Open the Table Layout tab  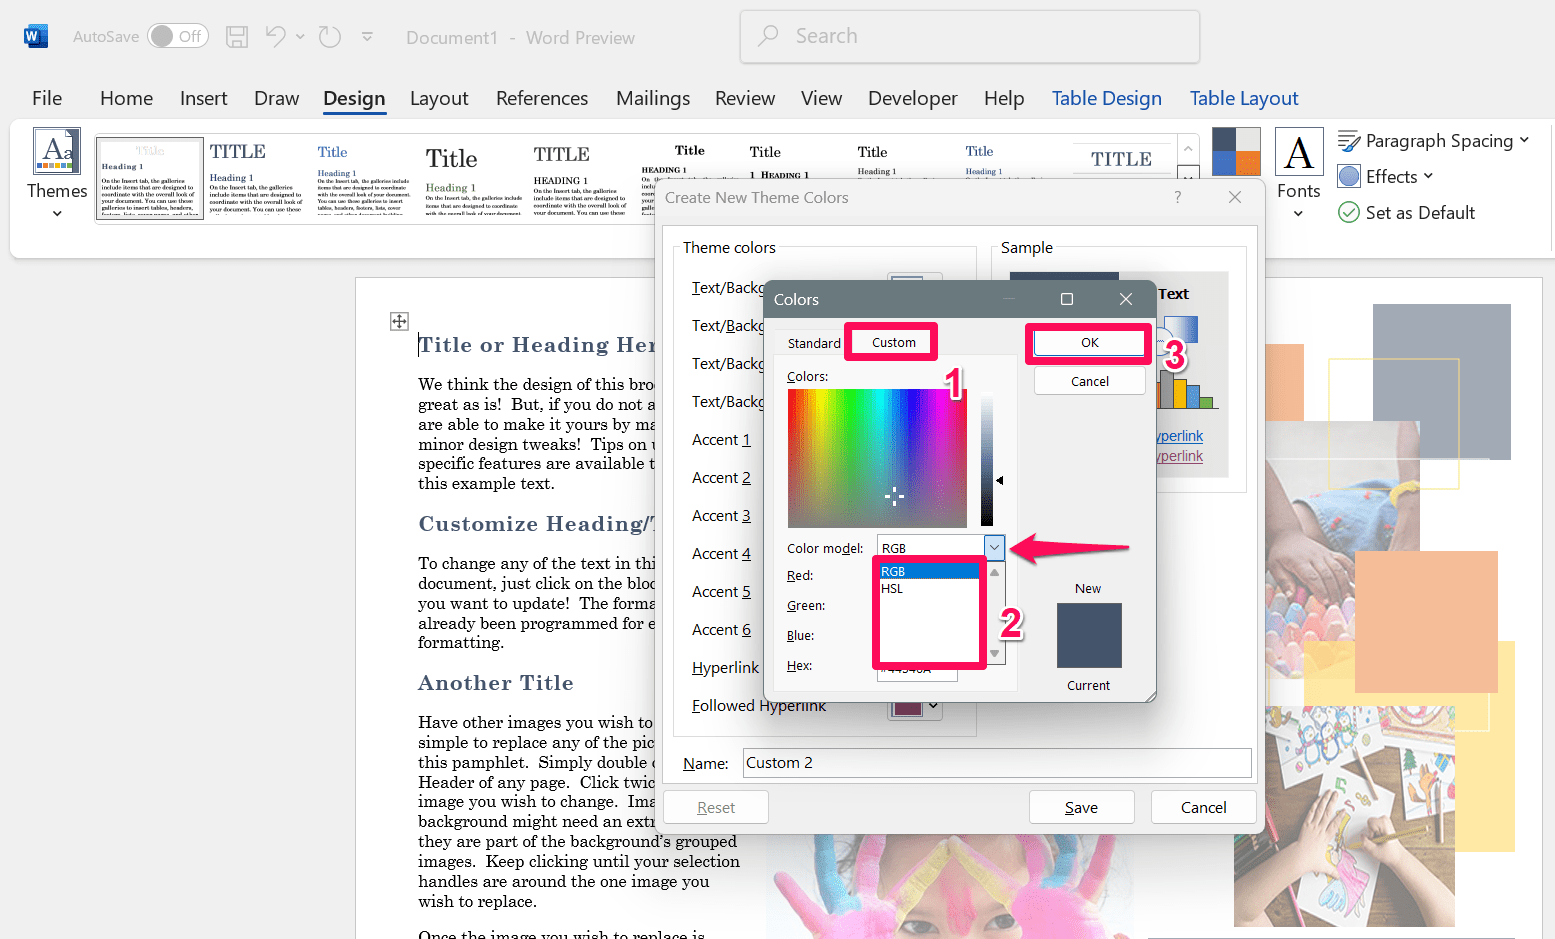[x=1244, y=98]
